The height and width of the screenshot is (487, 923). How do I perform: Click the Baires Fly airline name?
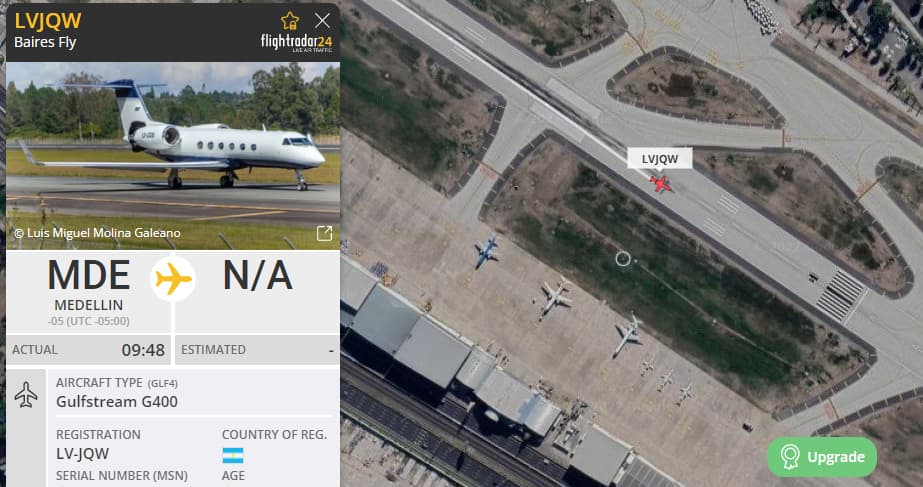click(x=45, y=42)
